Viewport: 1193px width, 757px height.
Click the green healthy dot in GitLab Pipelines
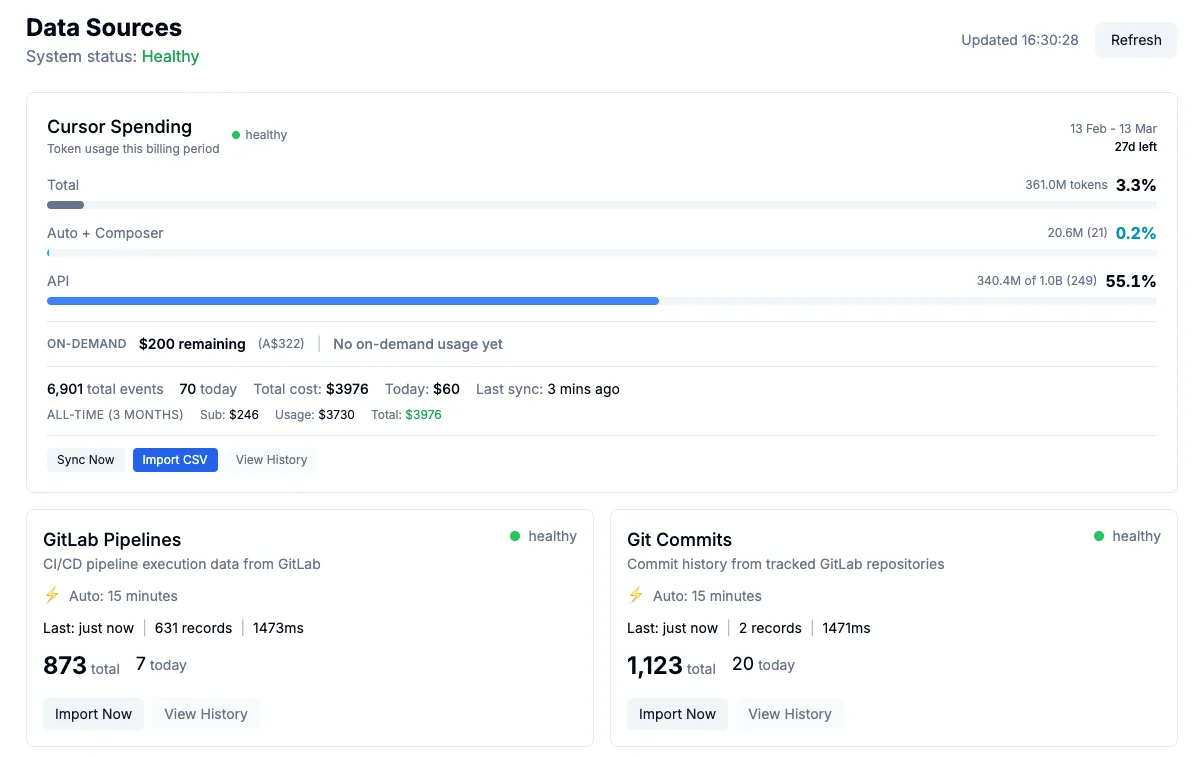pyautogui.click(x=515, y=536)
